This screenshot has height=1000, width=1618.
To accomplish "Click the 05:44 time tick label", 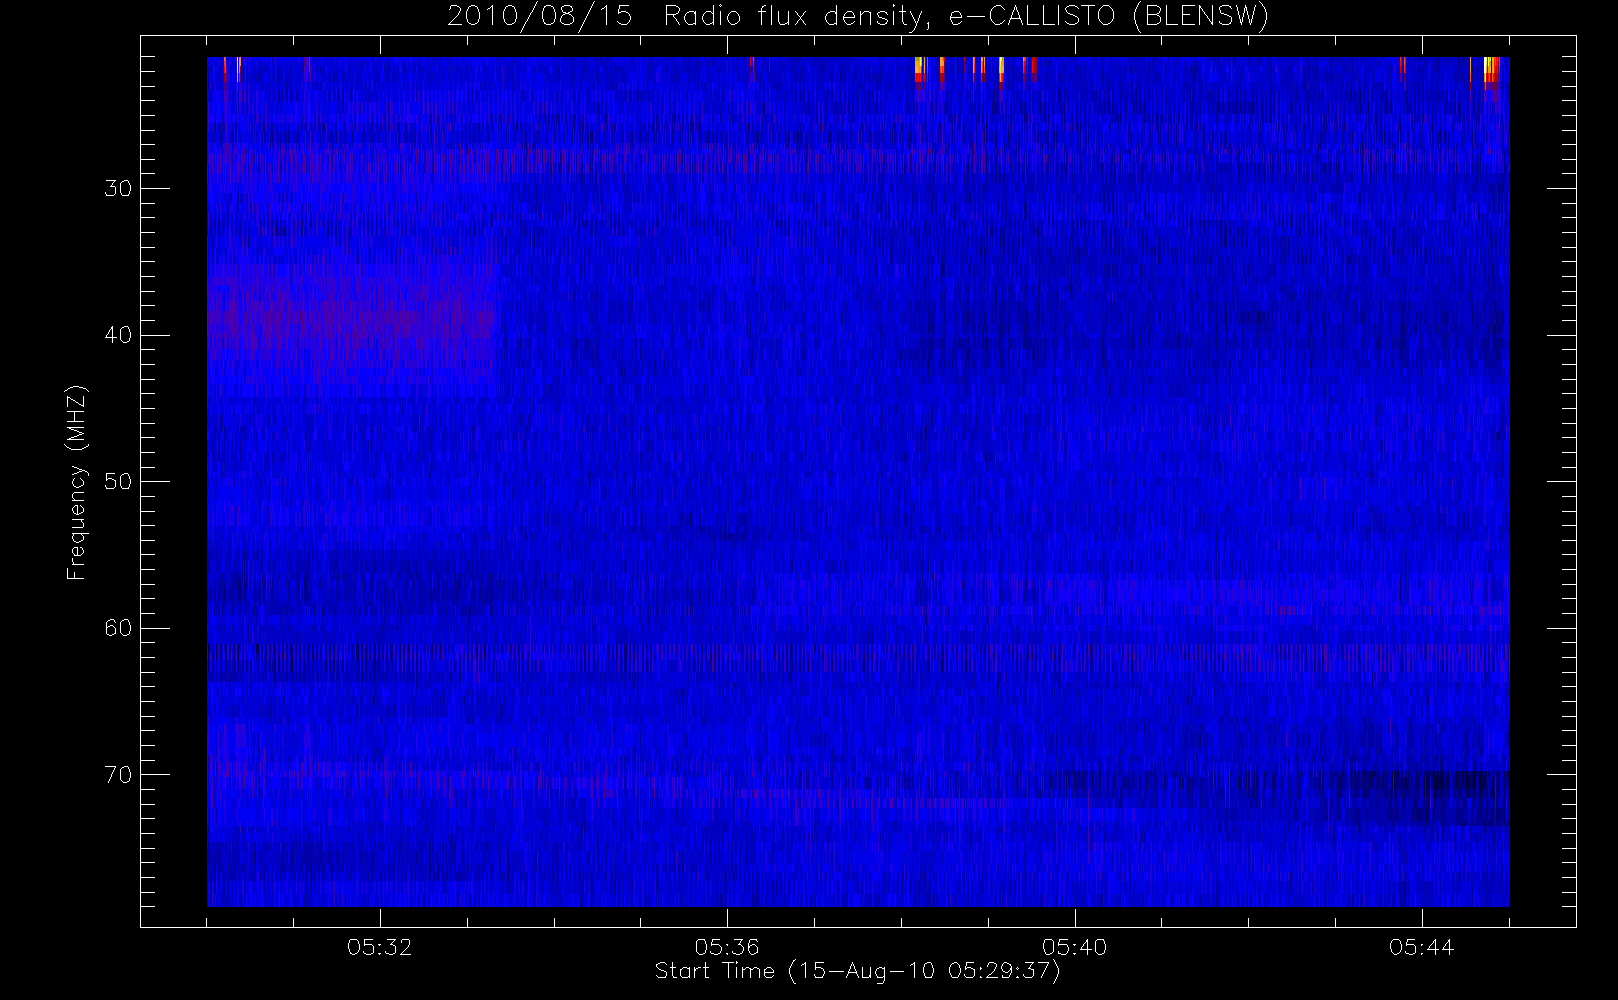I will (1421, 946).
